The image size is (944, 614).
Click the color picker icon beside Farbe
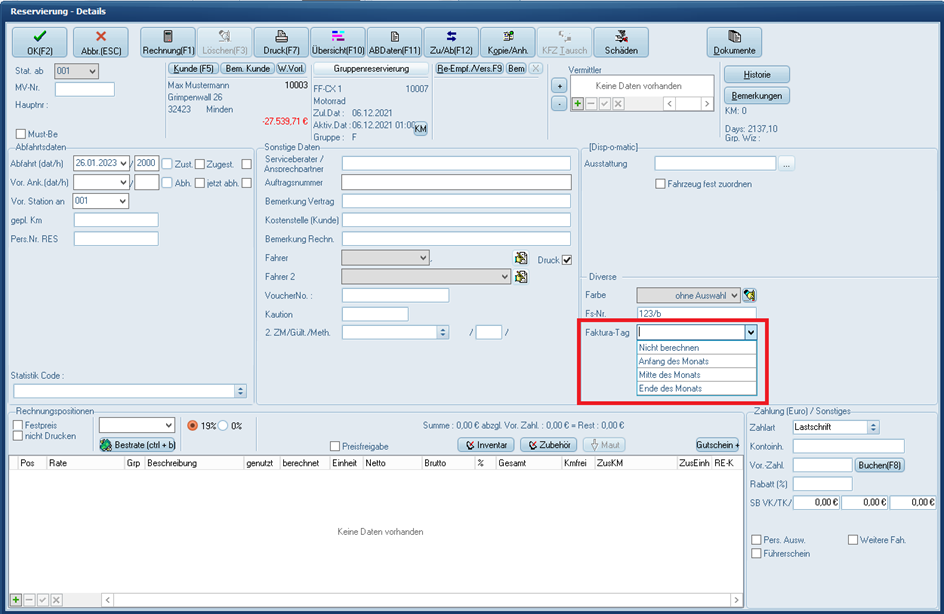(749, 295)
